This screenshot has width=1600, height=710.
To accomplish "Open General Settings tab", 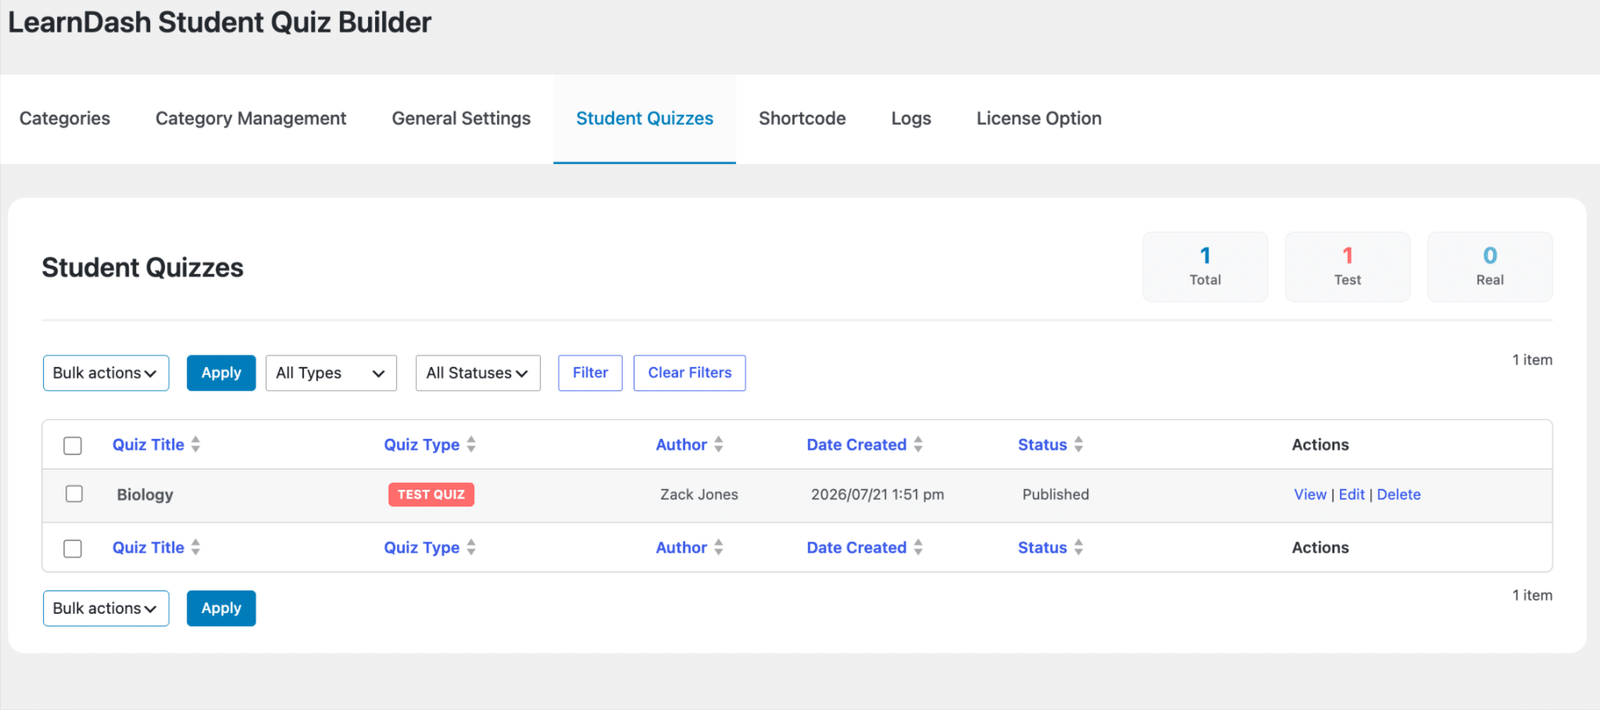I will 461,118.
